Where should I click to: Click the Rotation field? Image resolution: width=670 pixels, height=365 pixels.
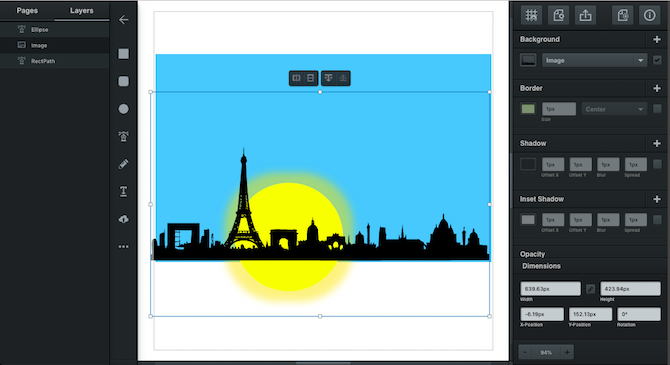pos(639,314)
